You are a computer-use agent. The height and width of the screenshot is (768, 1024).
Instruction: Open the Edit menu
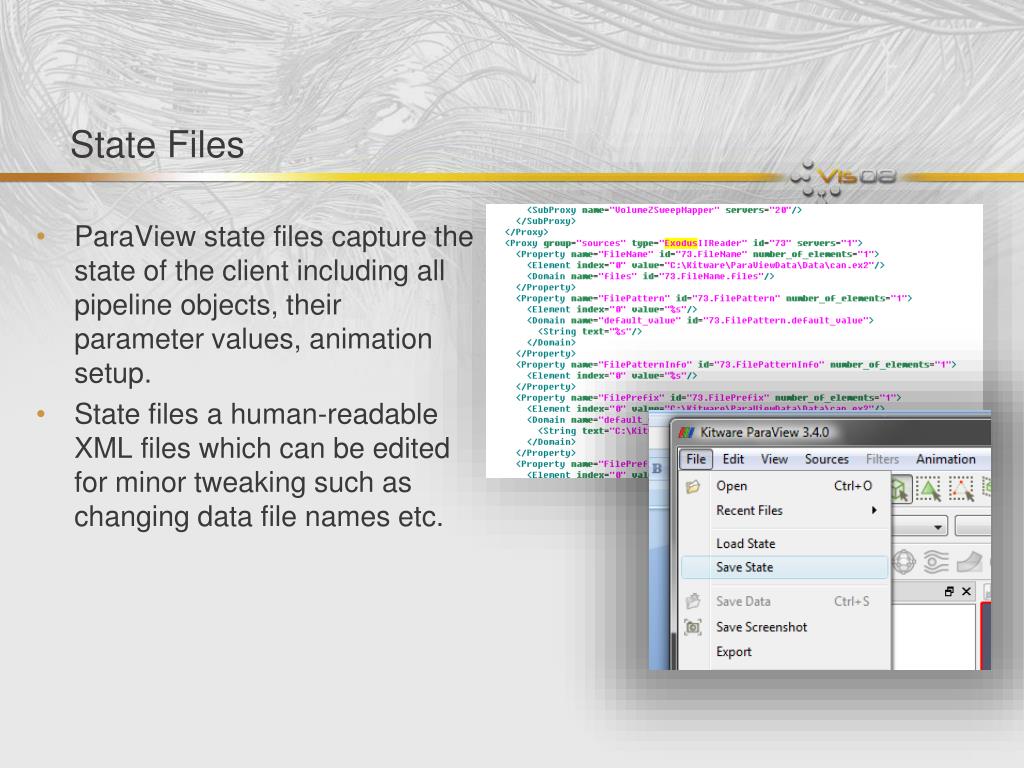pyautogui.click(x=733, y=459)
